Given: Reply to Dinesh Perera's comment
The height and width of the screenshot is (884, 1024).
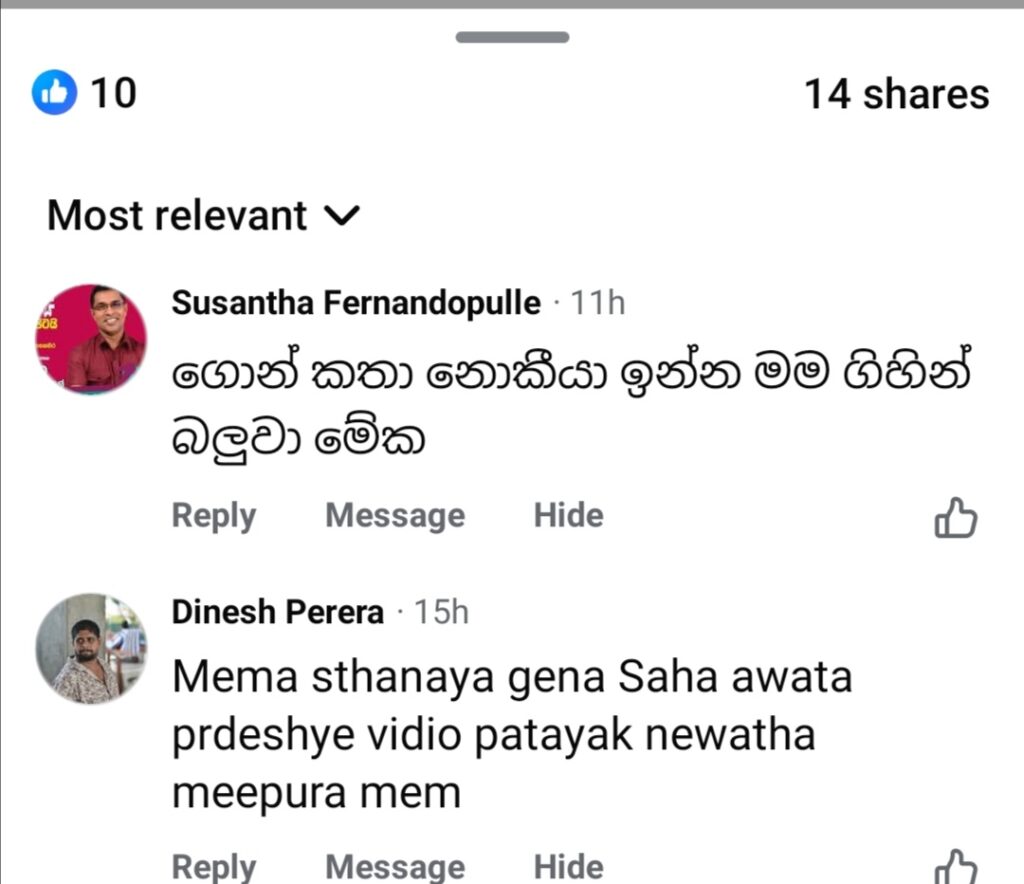Looking at the screenshot, I should [x=214, y=866].
